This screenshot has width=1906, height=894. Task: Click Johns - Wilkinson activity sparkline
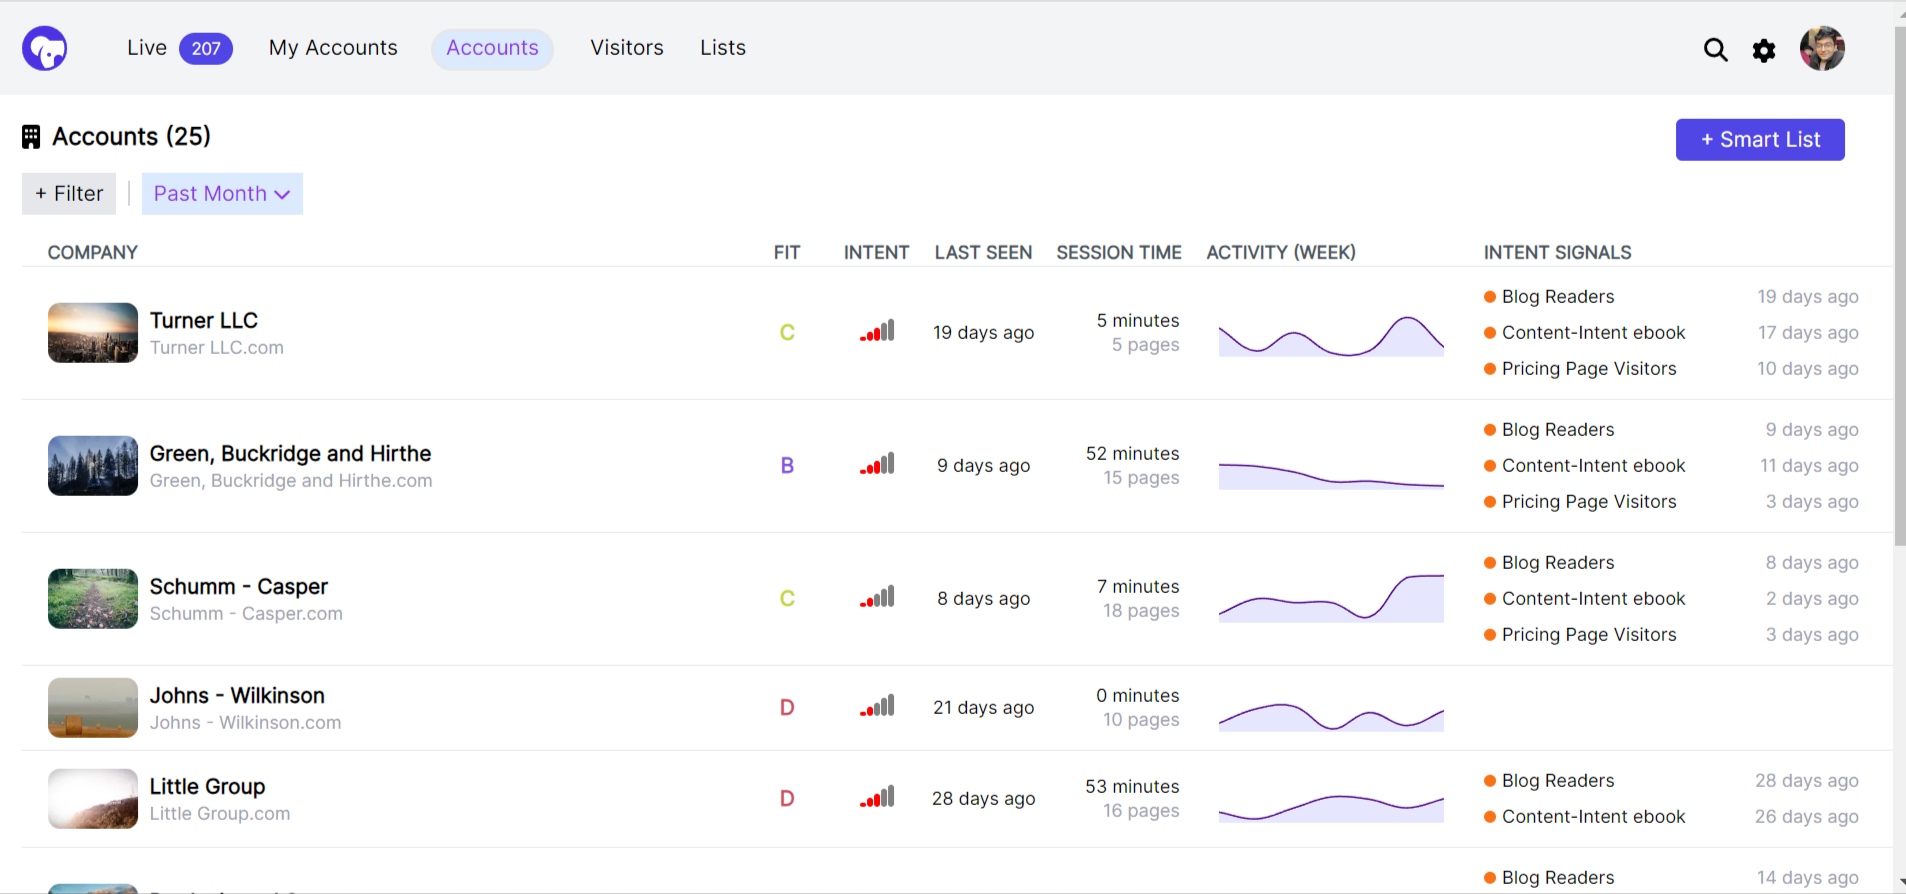(x=1331, y=717)
